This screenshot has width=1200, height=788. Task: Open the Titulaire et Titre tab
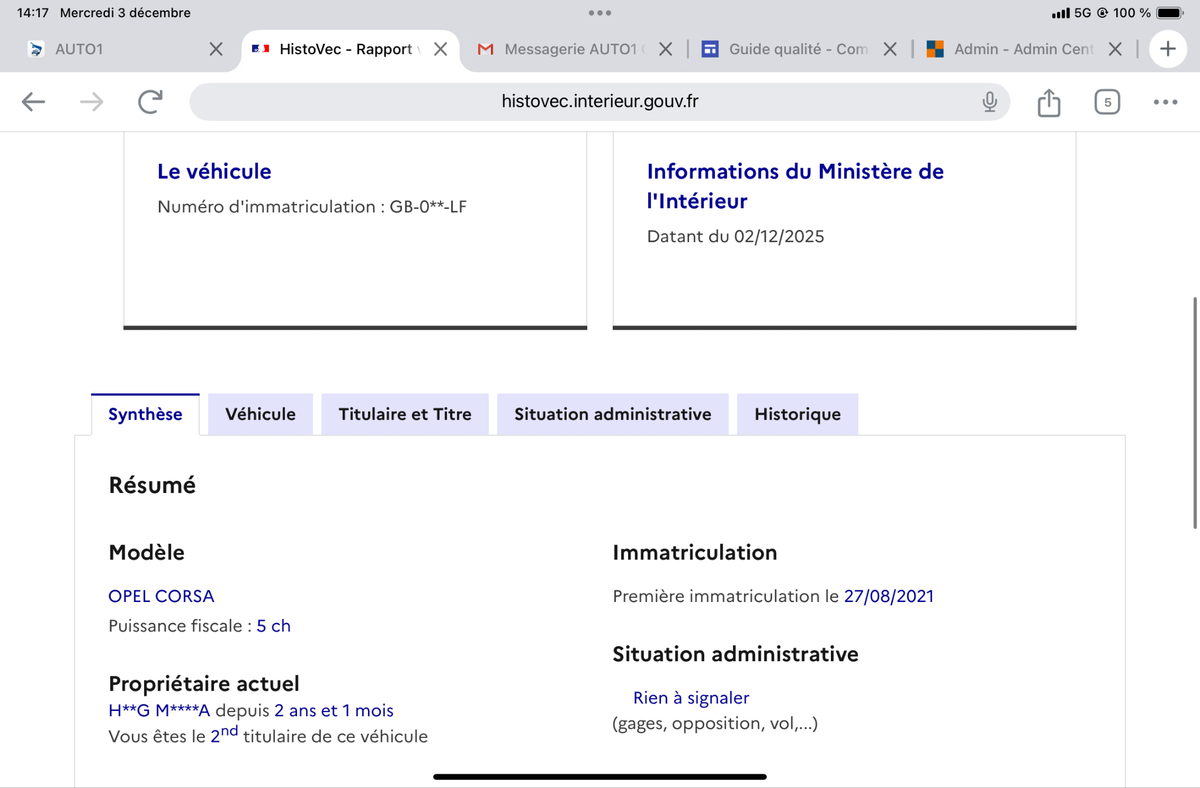tap(405, 414)
